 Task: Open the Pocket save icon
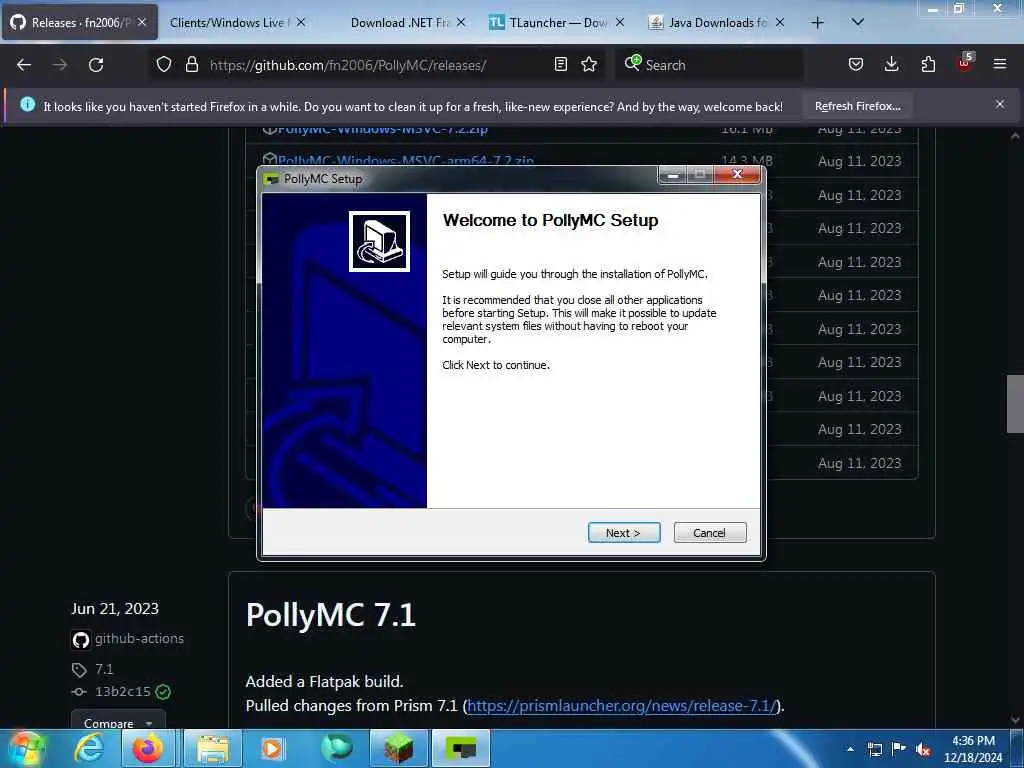click(x=856, y=64)
